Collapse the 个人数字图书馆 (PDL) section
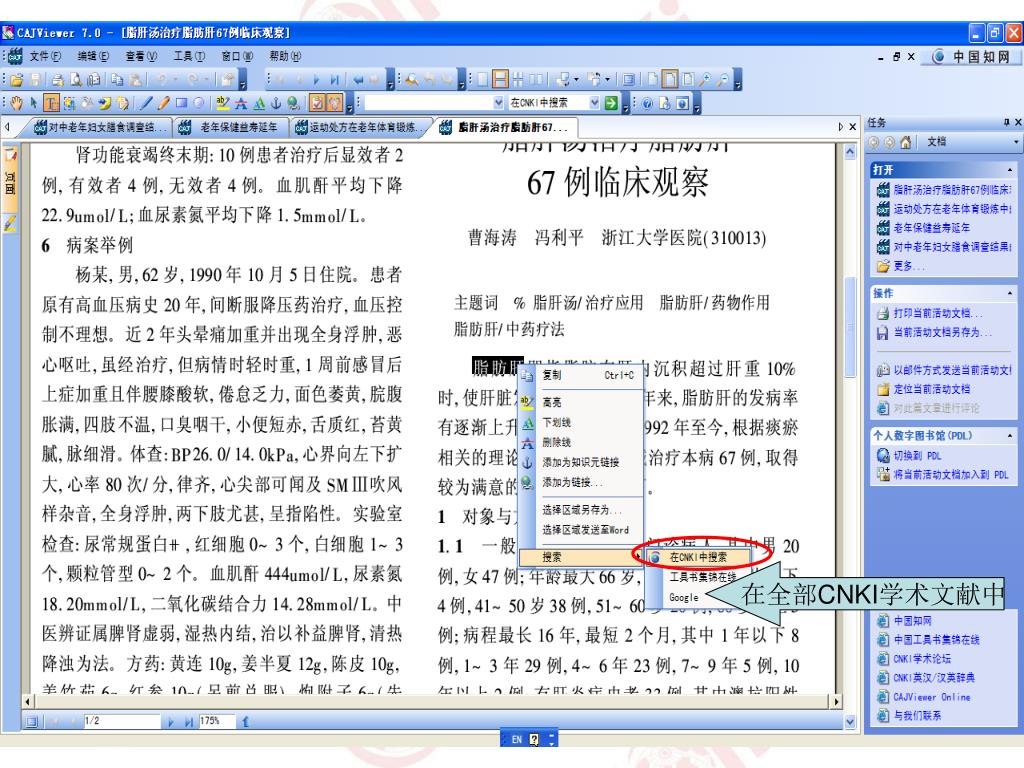This screenshot has width=1024, height=768. [x=1010, y=436]
